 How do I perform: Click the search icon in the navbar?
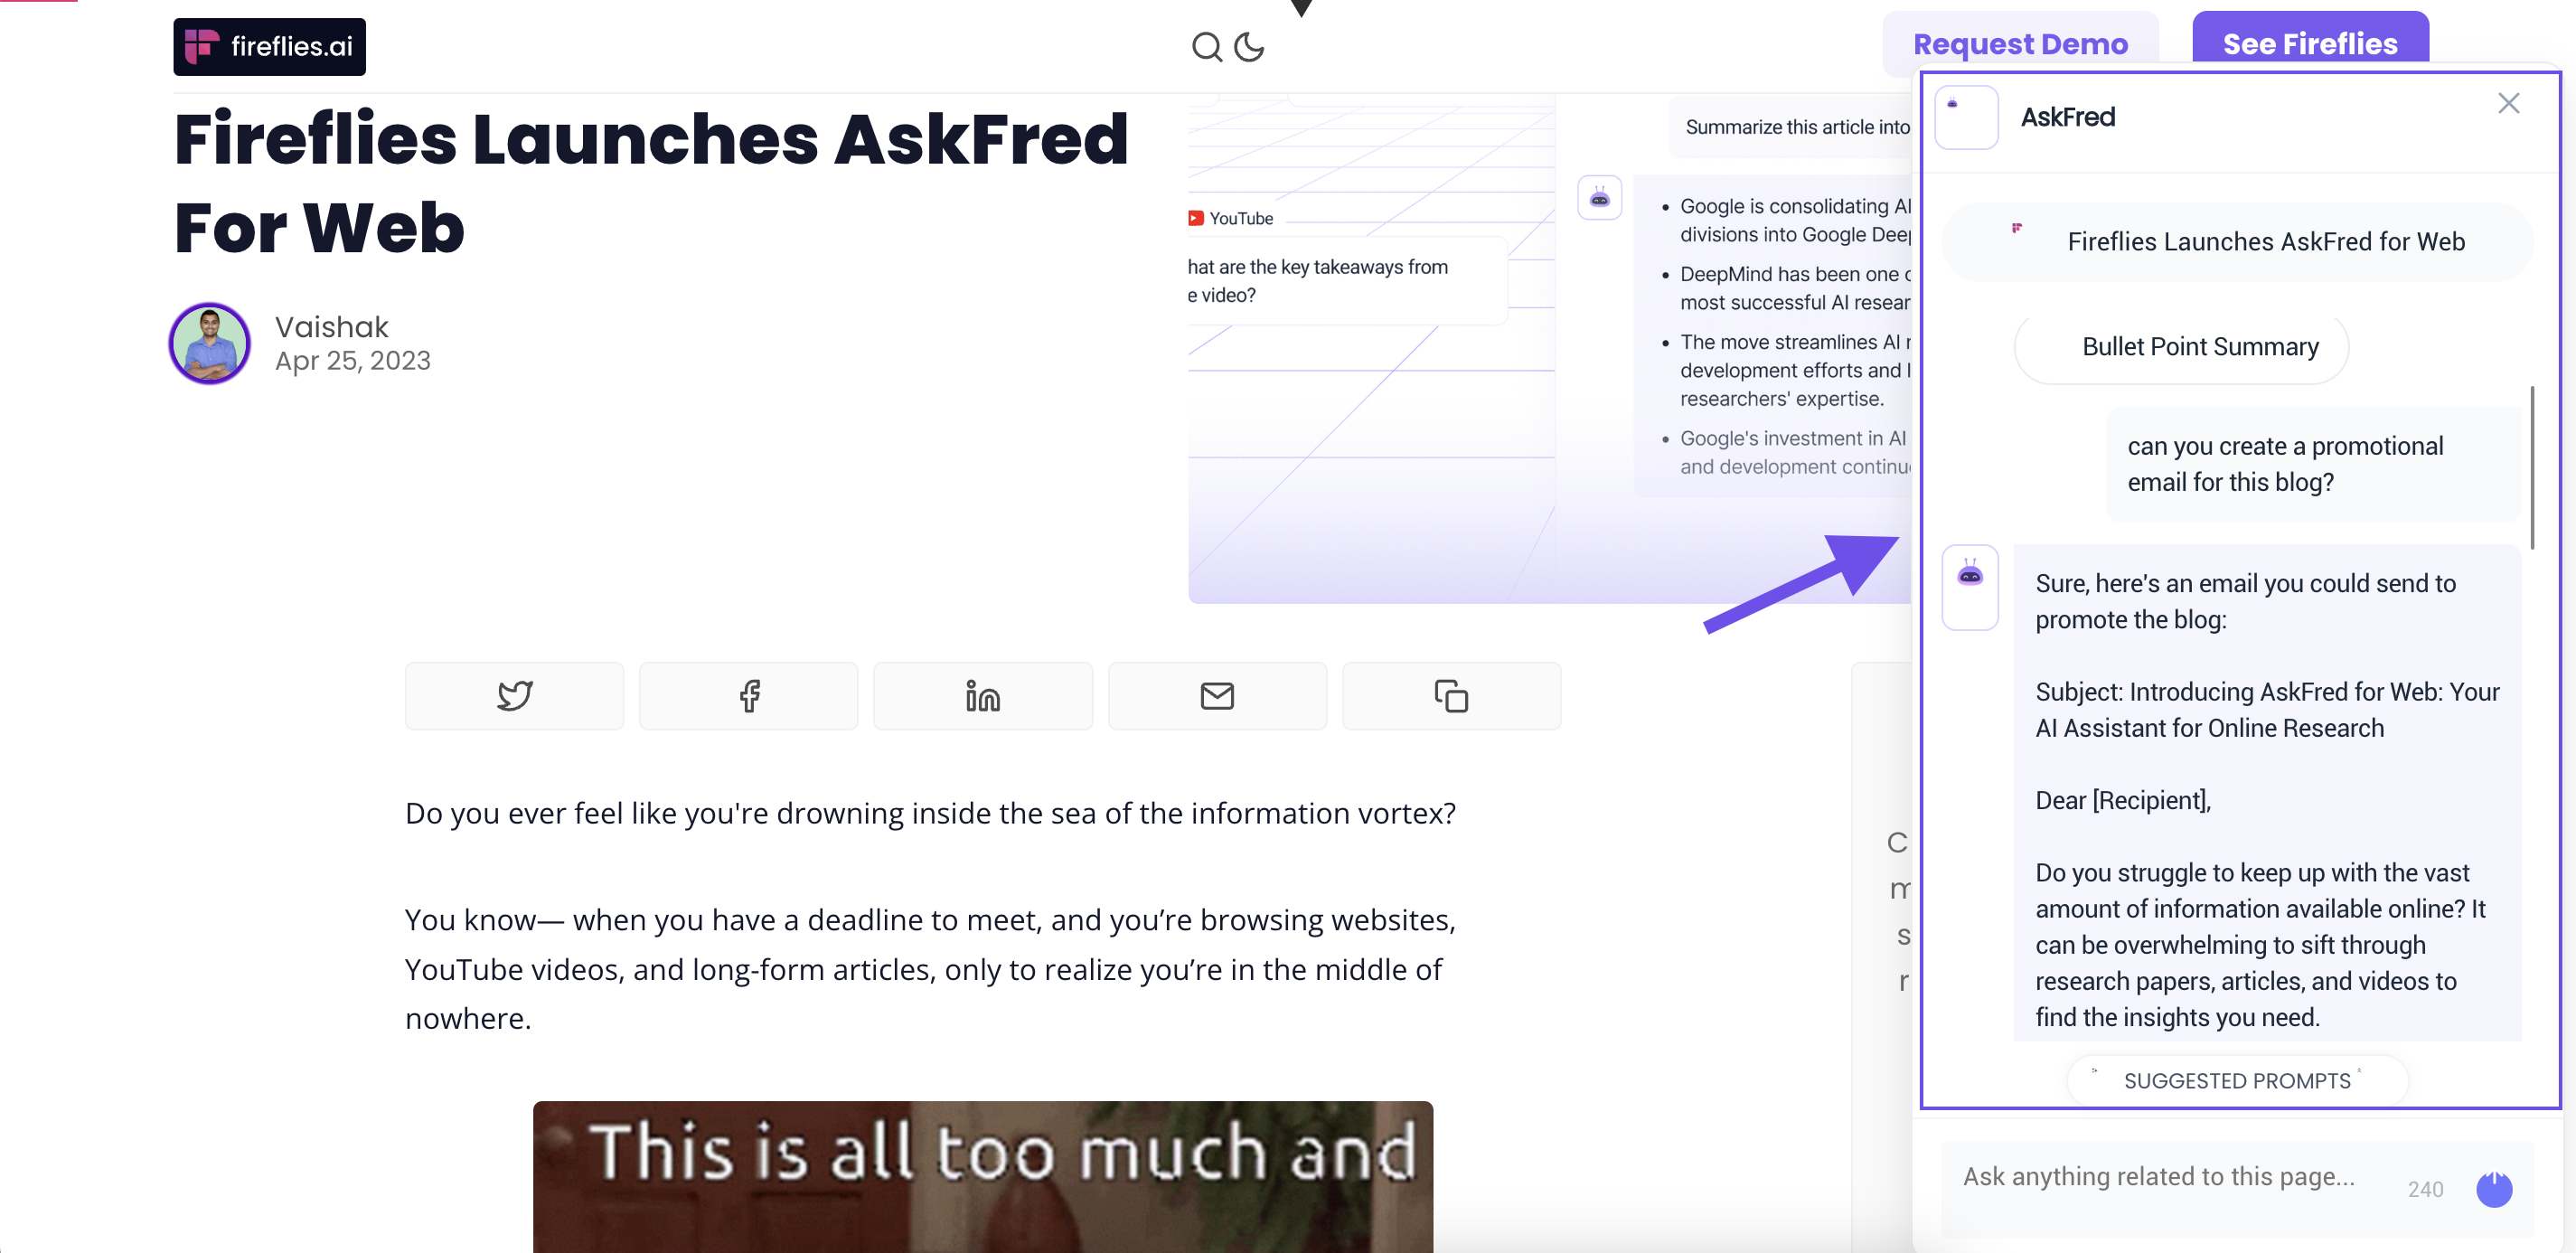tap(1208, 46)
